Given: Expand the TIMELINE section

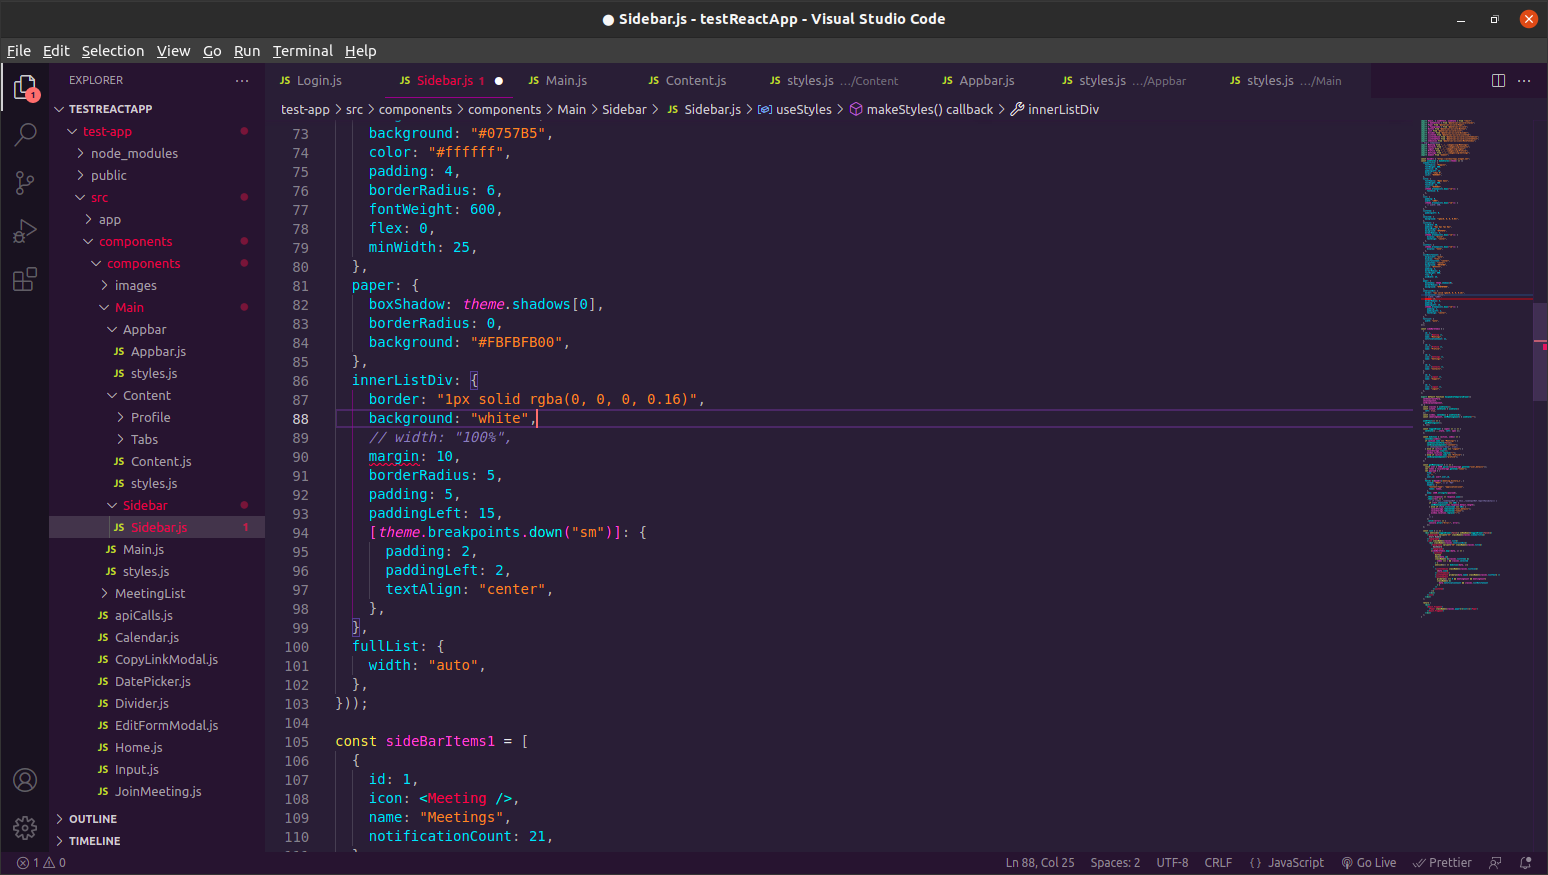Looking at the screenshot, I should pyautogui.click(x=95, y=841).
